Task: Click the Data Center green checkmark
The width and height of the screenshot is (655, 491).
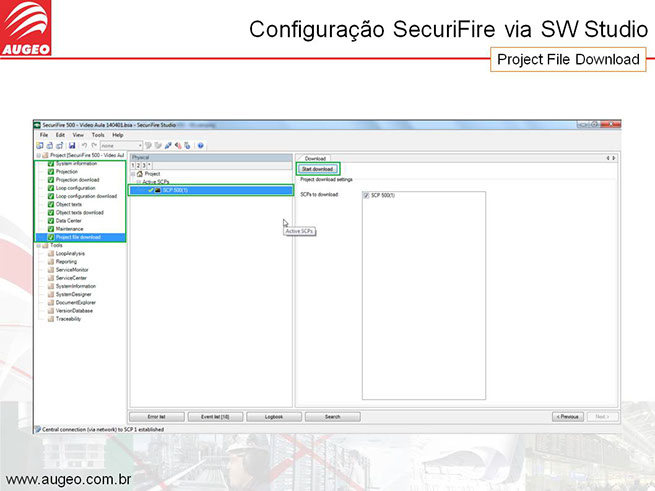Action: (x=51, y=220)
